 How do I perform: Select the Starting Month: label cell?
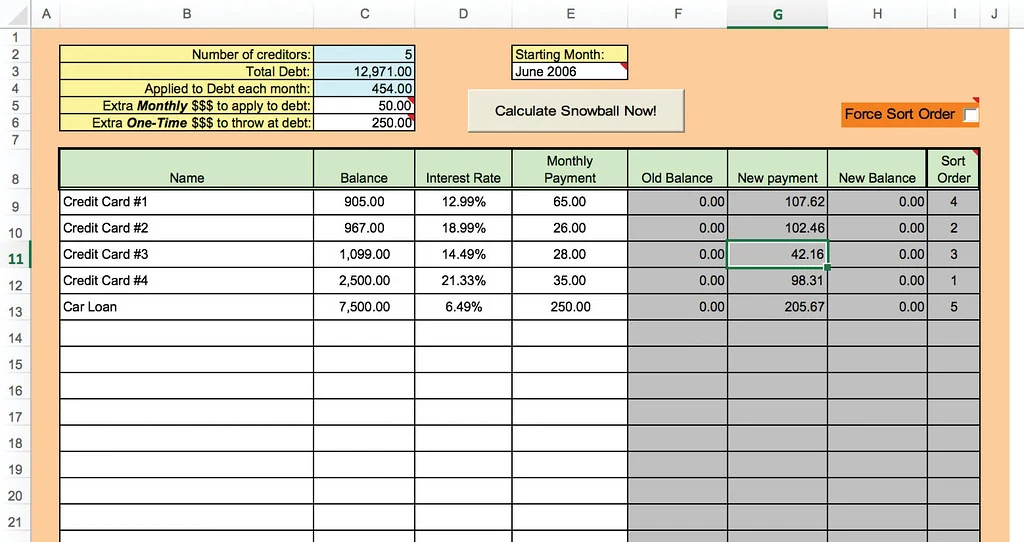pyautogui.click(x=569, y=54)
